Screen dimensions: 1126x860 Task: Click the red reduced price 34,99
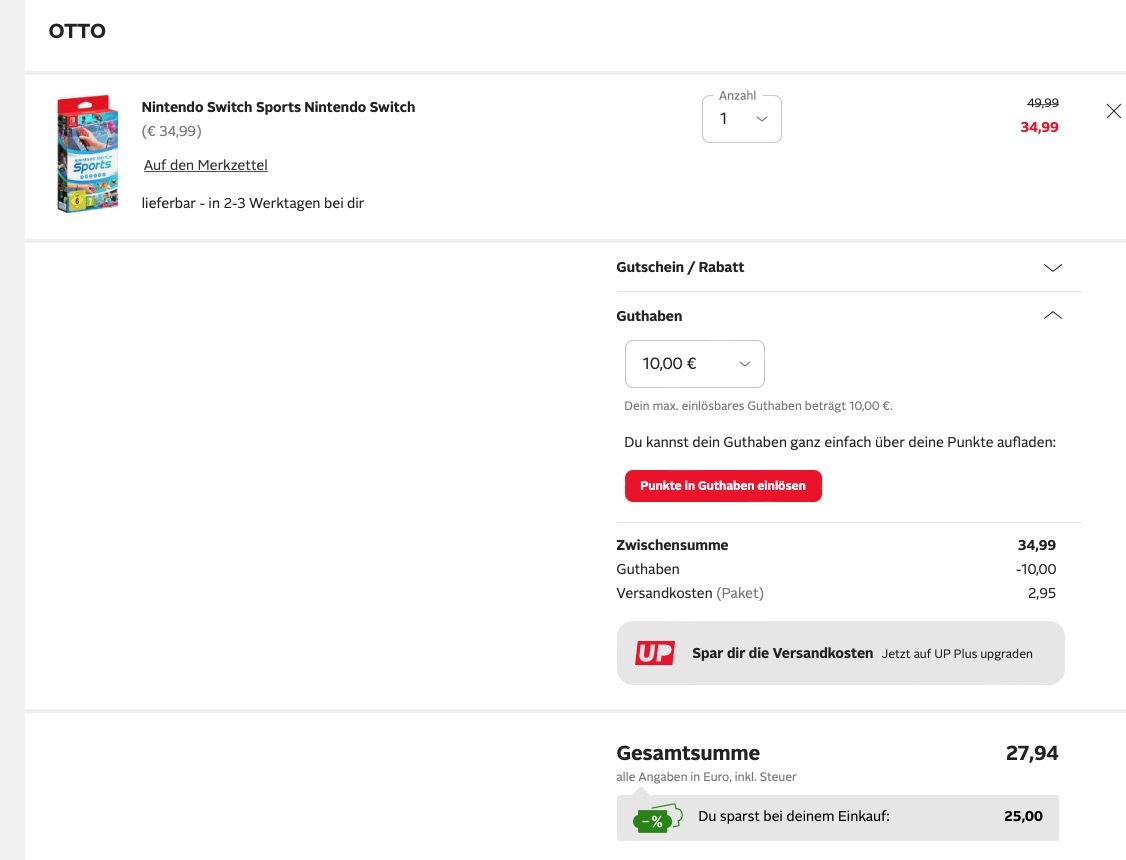tap(1039, 127)
